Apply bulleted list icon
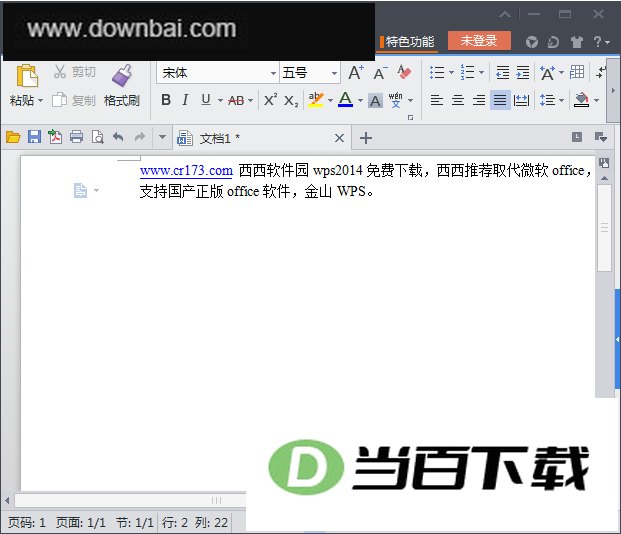621x534 pixels. point(437,72)
